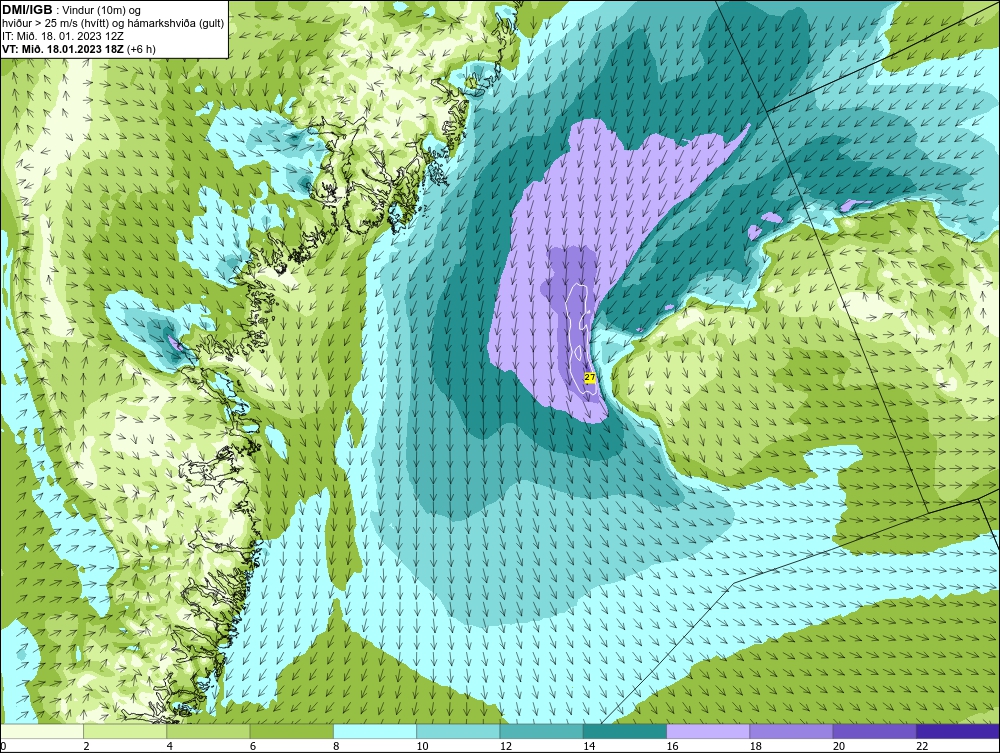Select the 16-18 m/s lavender legend swatch
1000x753 pixels.
pos(708,731)
